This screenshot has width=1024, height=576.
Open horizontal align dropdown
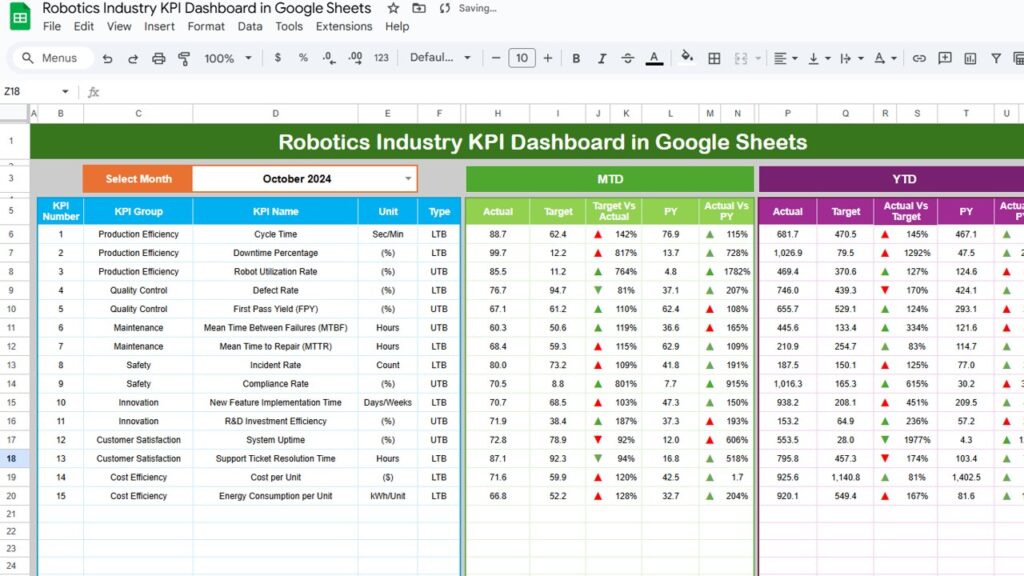pyautogui.click(x=785, y=58)
